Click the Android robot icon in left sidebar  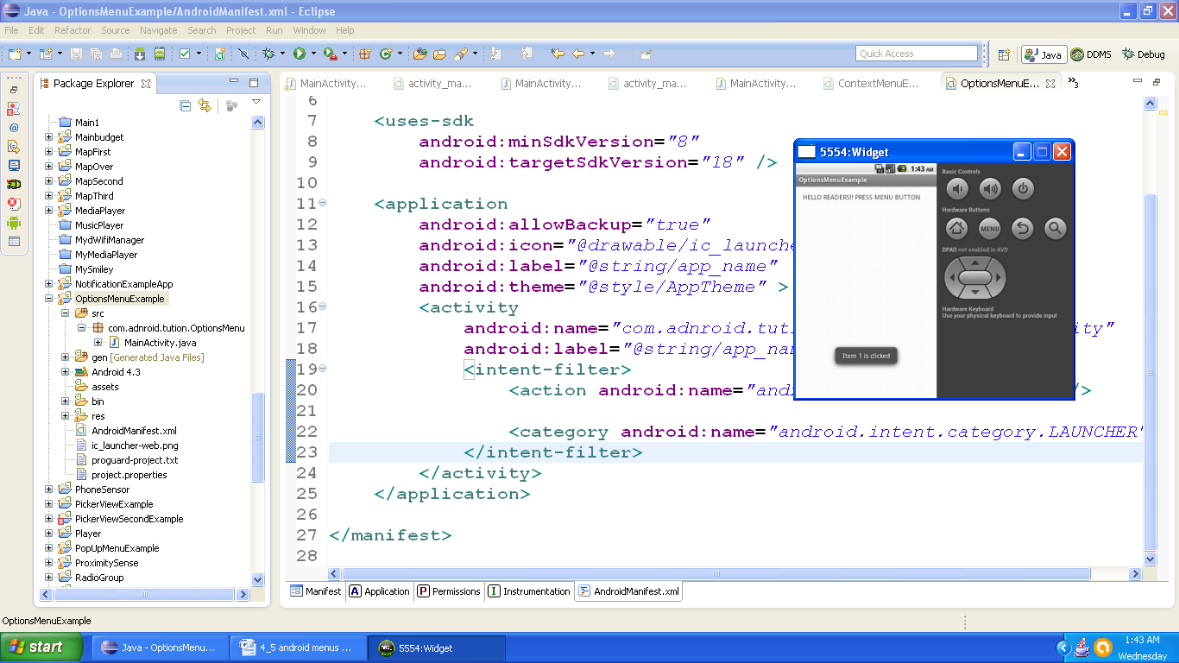[x=14, y=223]
